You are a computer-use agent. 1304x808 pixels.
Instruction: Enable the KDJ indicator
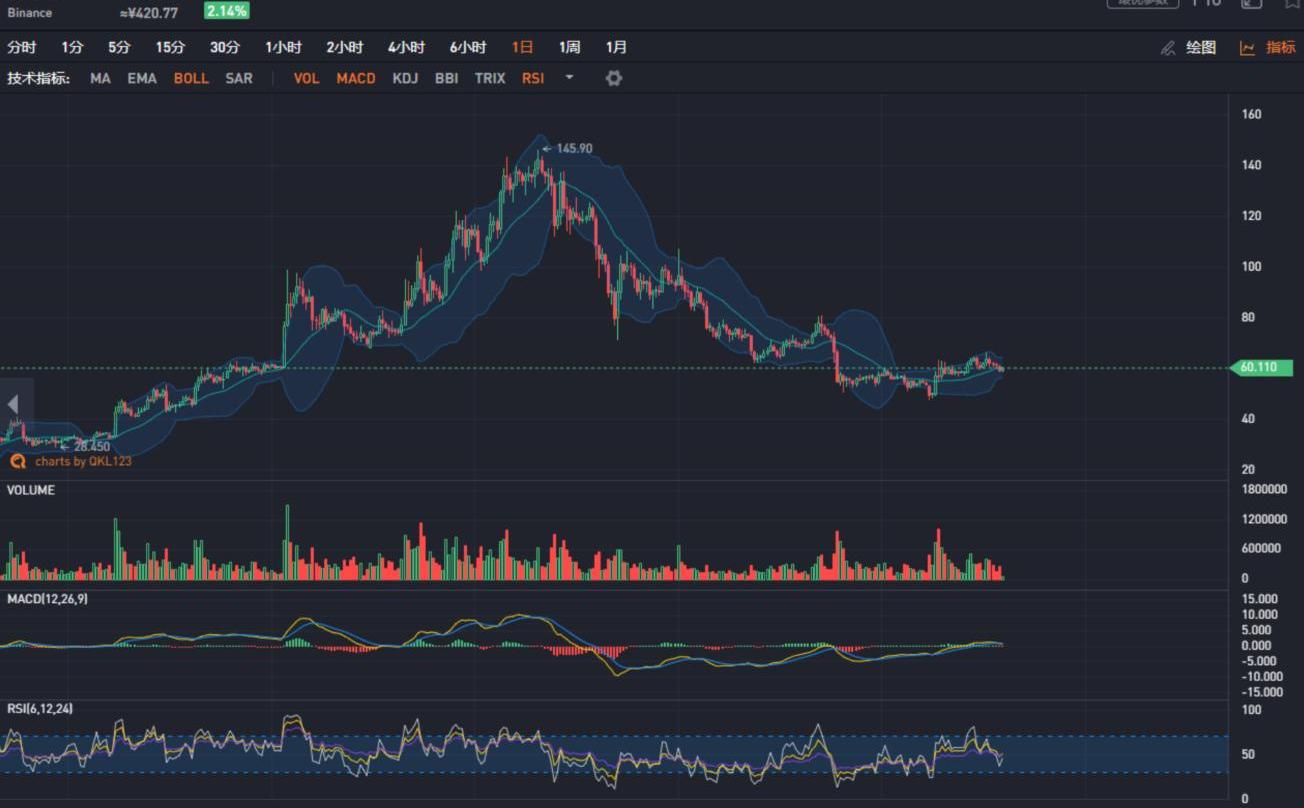click(405, 78)
